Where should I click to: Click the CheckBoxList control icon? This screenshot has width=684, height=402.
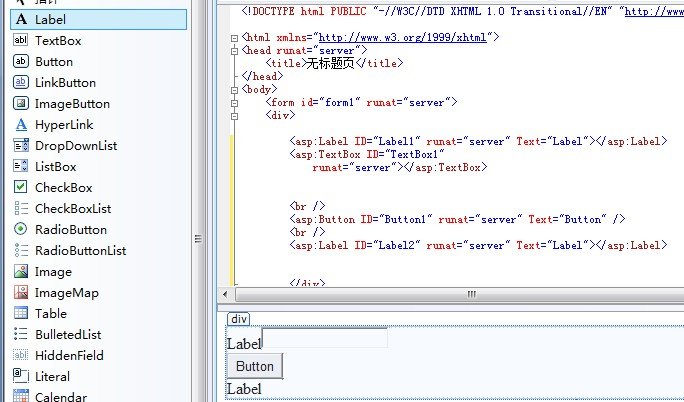[21, 208]
